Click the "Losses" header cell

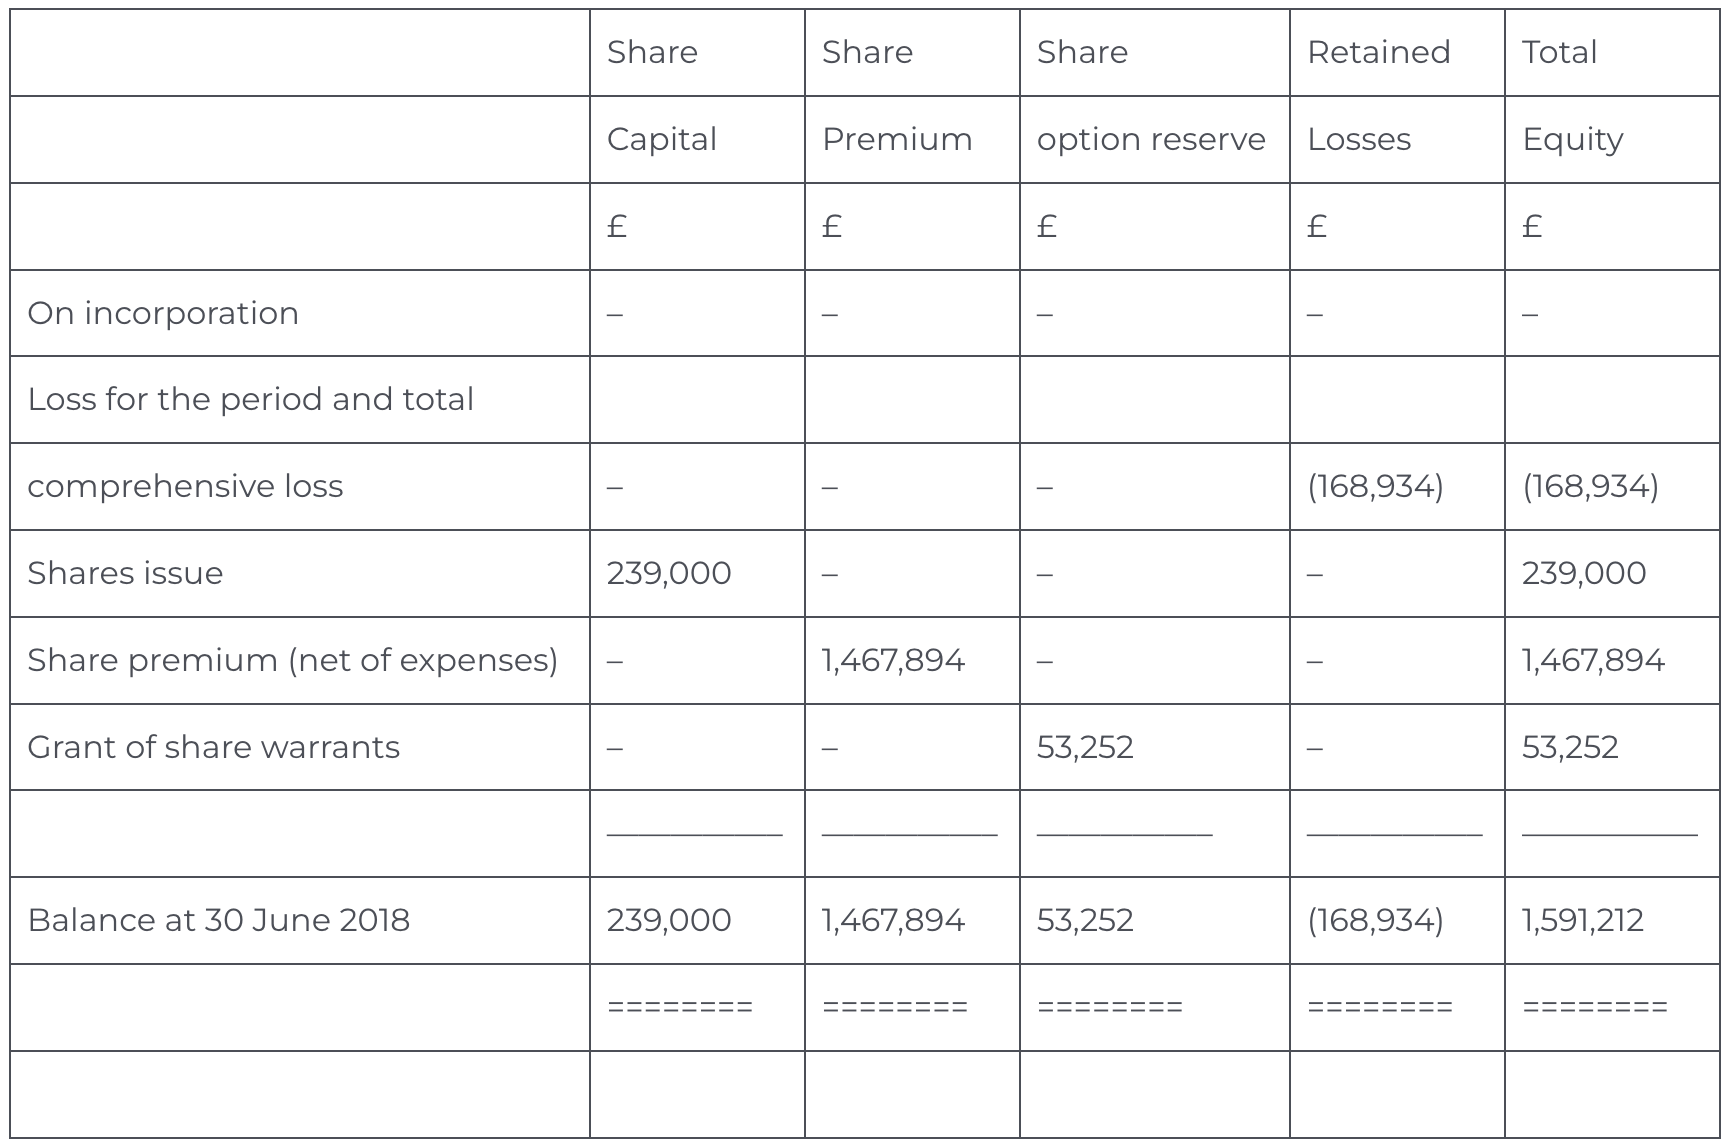[1359, 140]
